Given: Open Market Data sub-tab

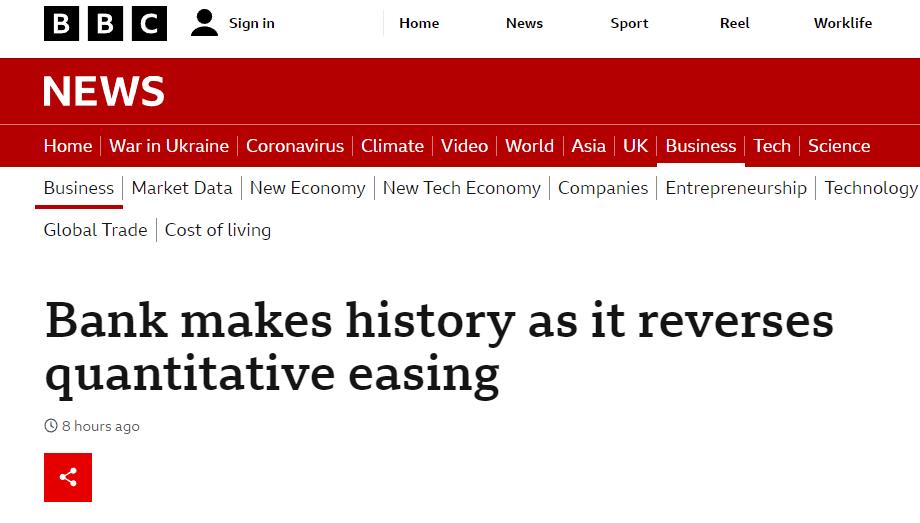Looking at the screenshot, I should (x=182, y=188).
